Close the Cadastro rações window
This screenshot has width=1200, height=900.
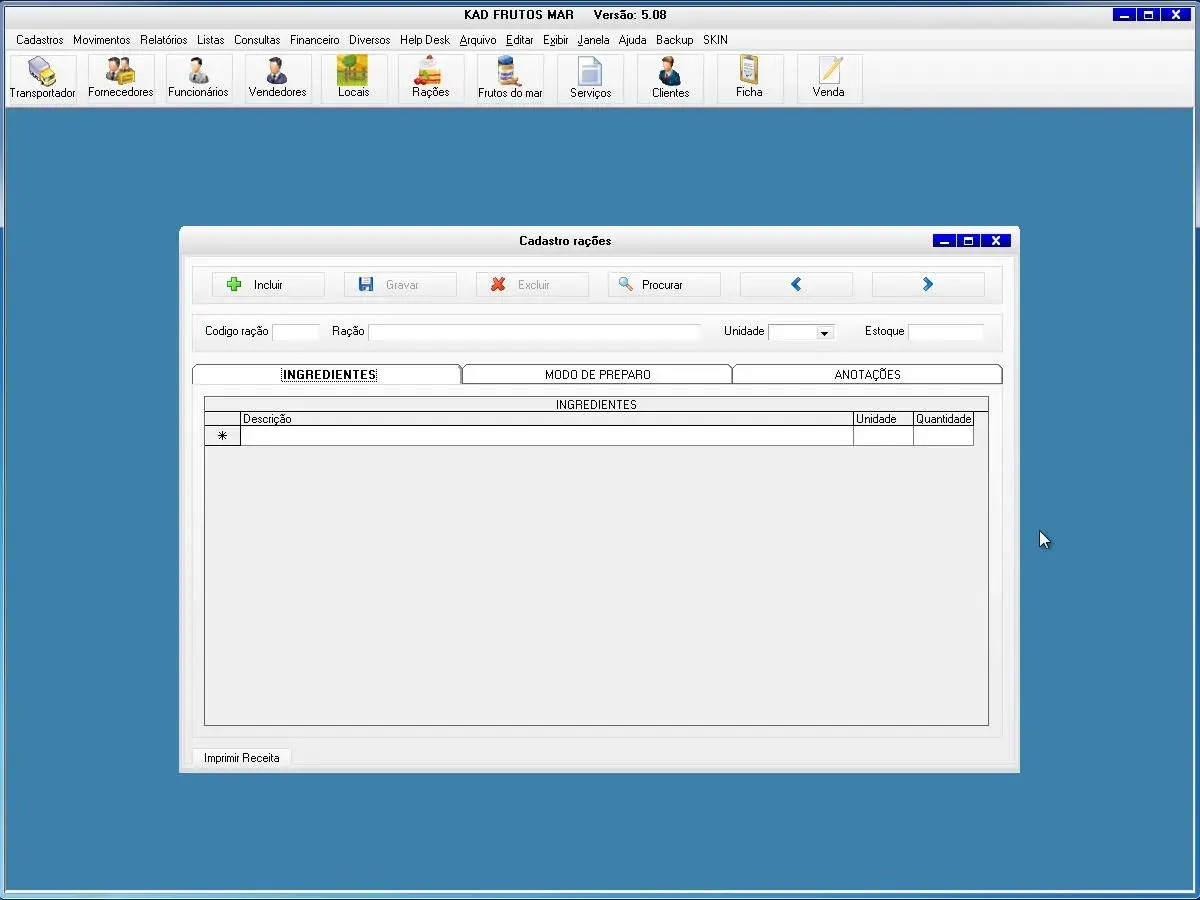[x=996, y=241]
